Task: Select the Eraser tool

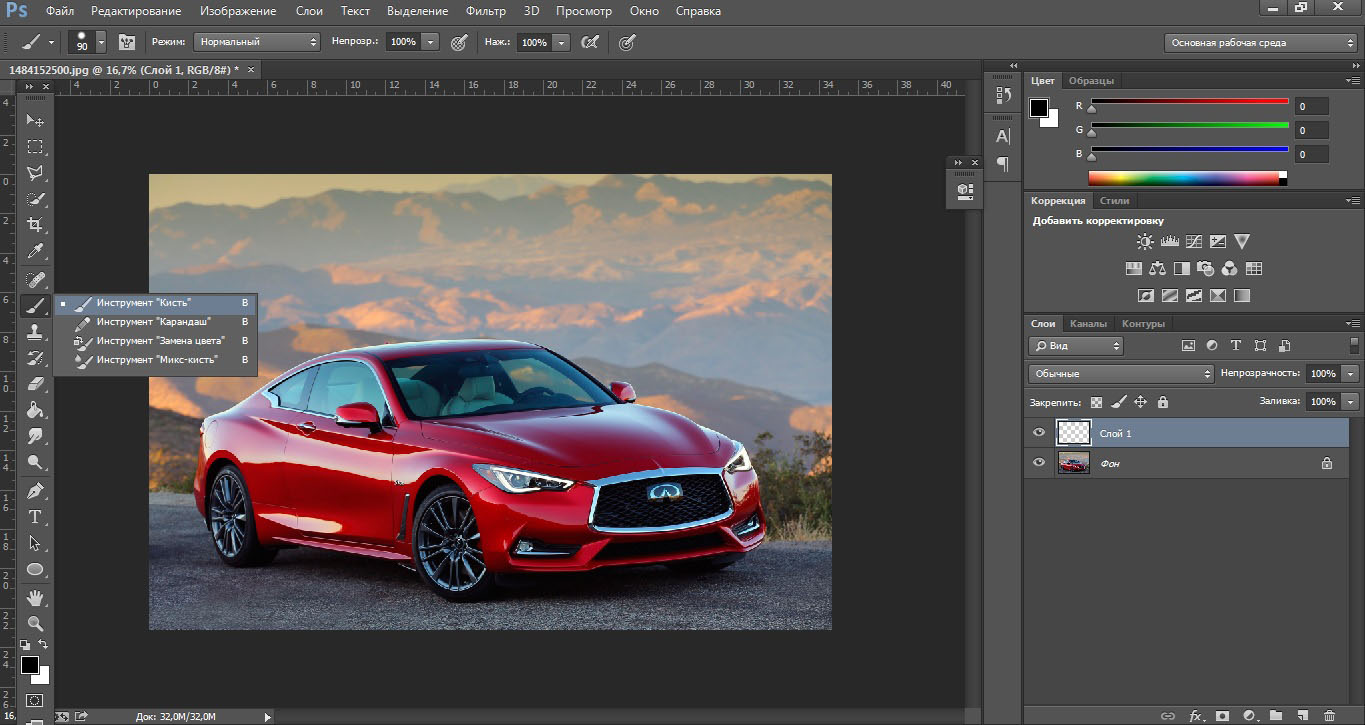Action: [x=35, y=383]
